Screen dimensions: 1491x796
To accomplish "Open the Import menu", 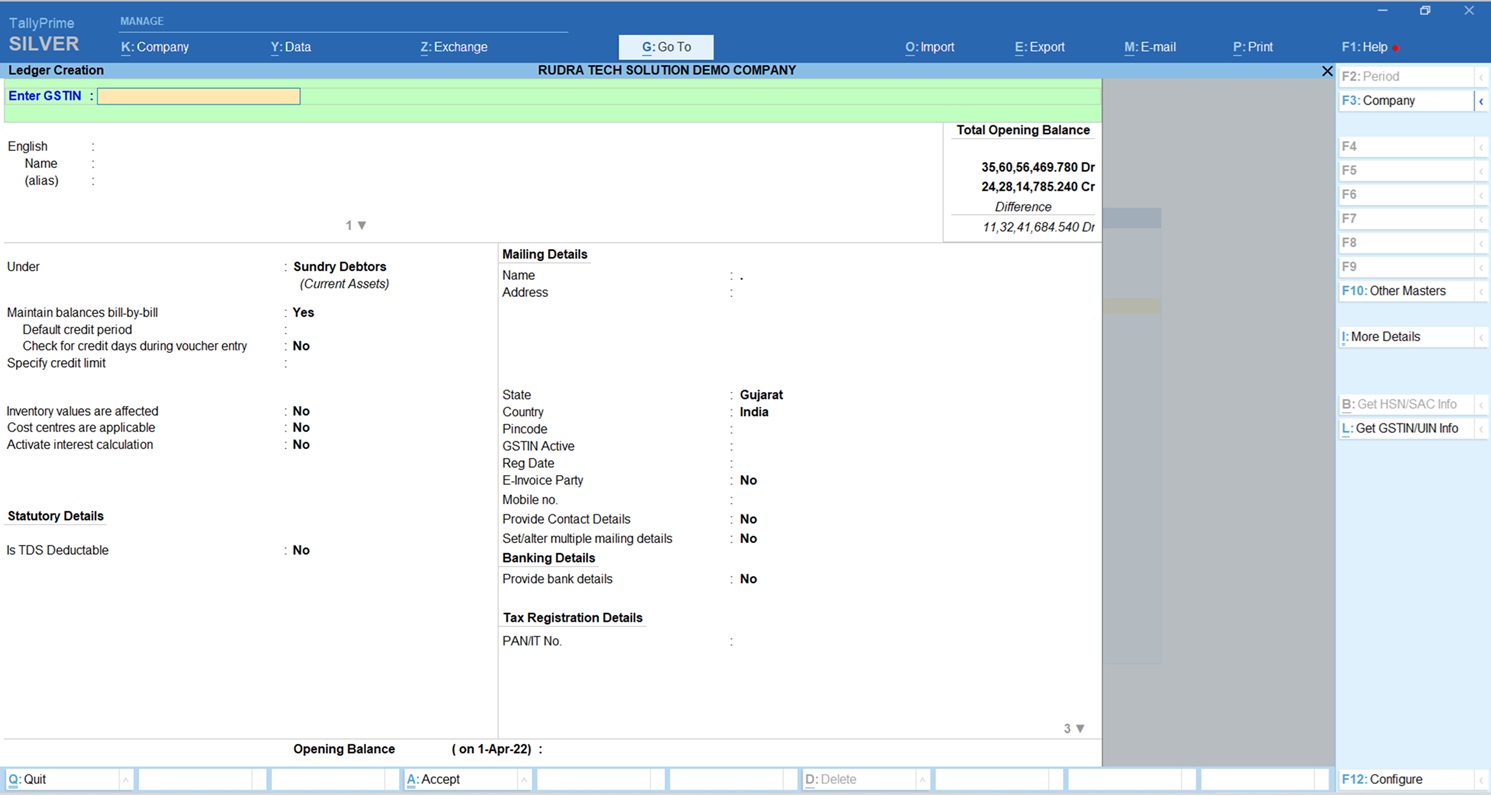I will pyautogui.click(x=930, y=47).
